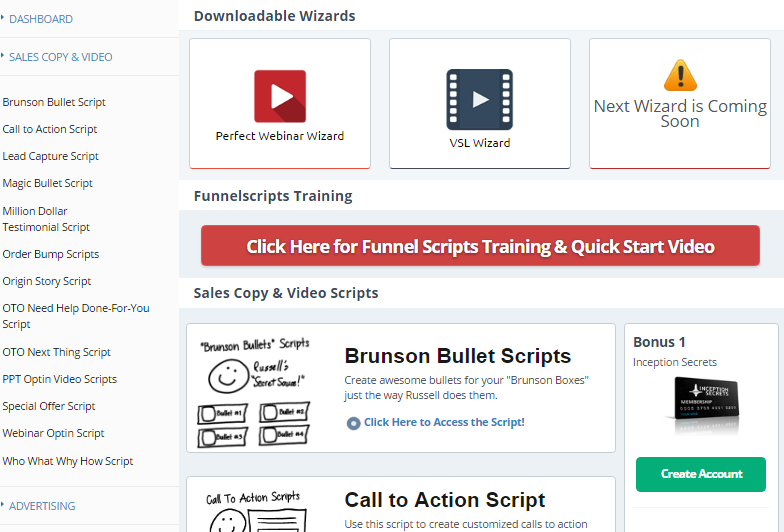Click the Brunson Bullet Scripts heading
Viewport: 784px width, 532px height.
coord(458,356)
